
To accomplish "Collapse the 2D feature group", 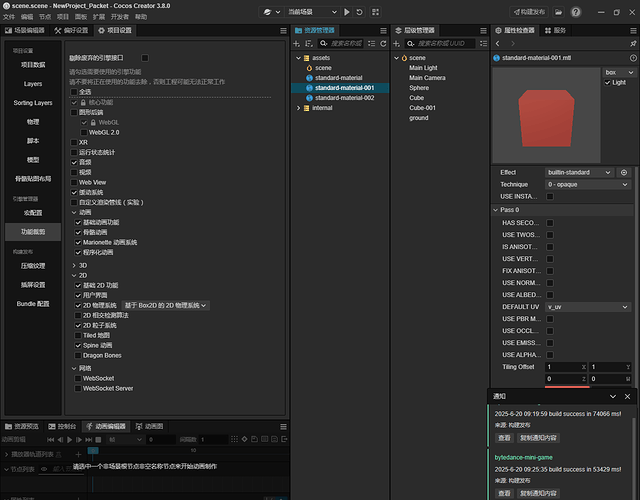I will click(74, 276).
